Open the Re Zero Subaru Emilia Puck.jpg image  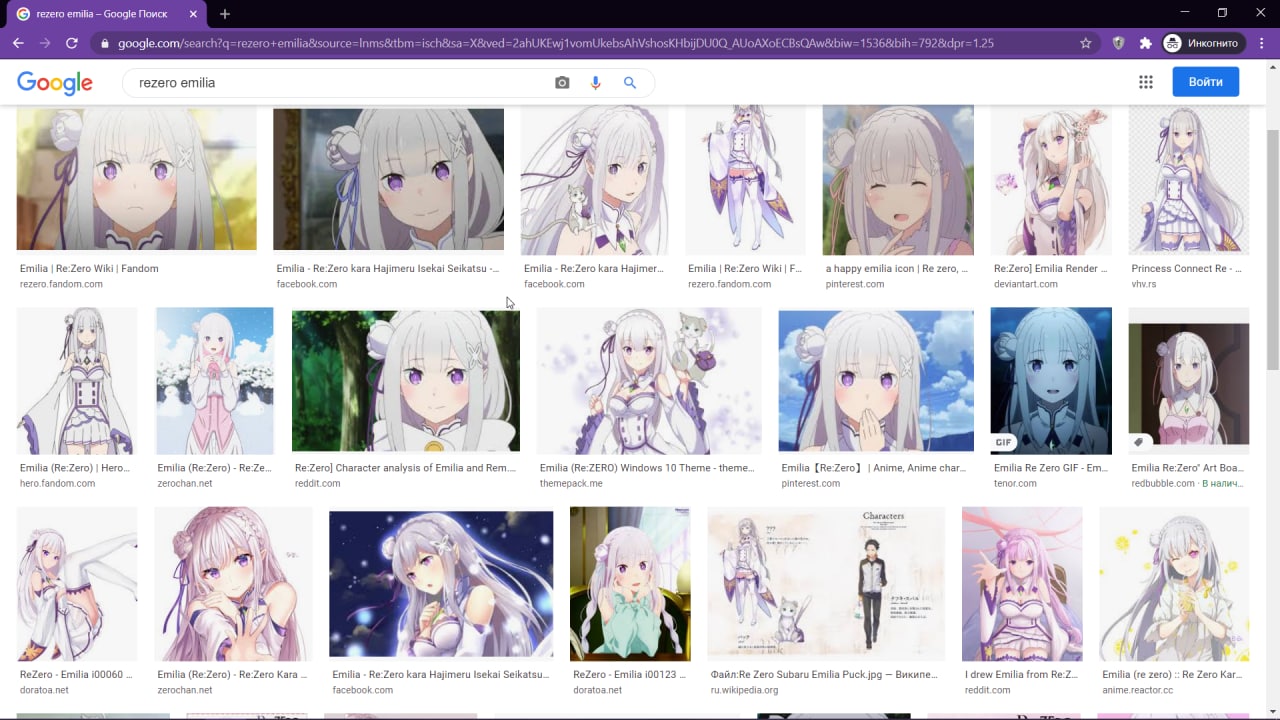826,584
